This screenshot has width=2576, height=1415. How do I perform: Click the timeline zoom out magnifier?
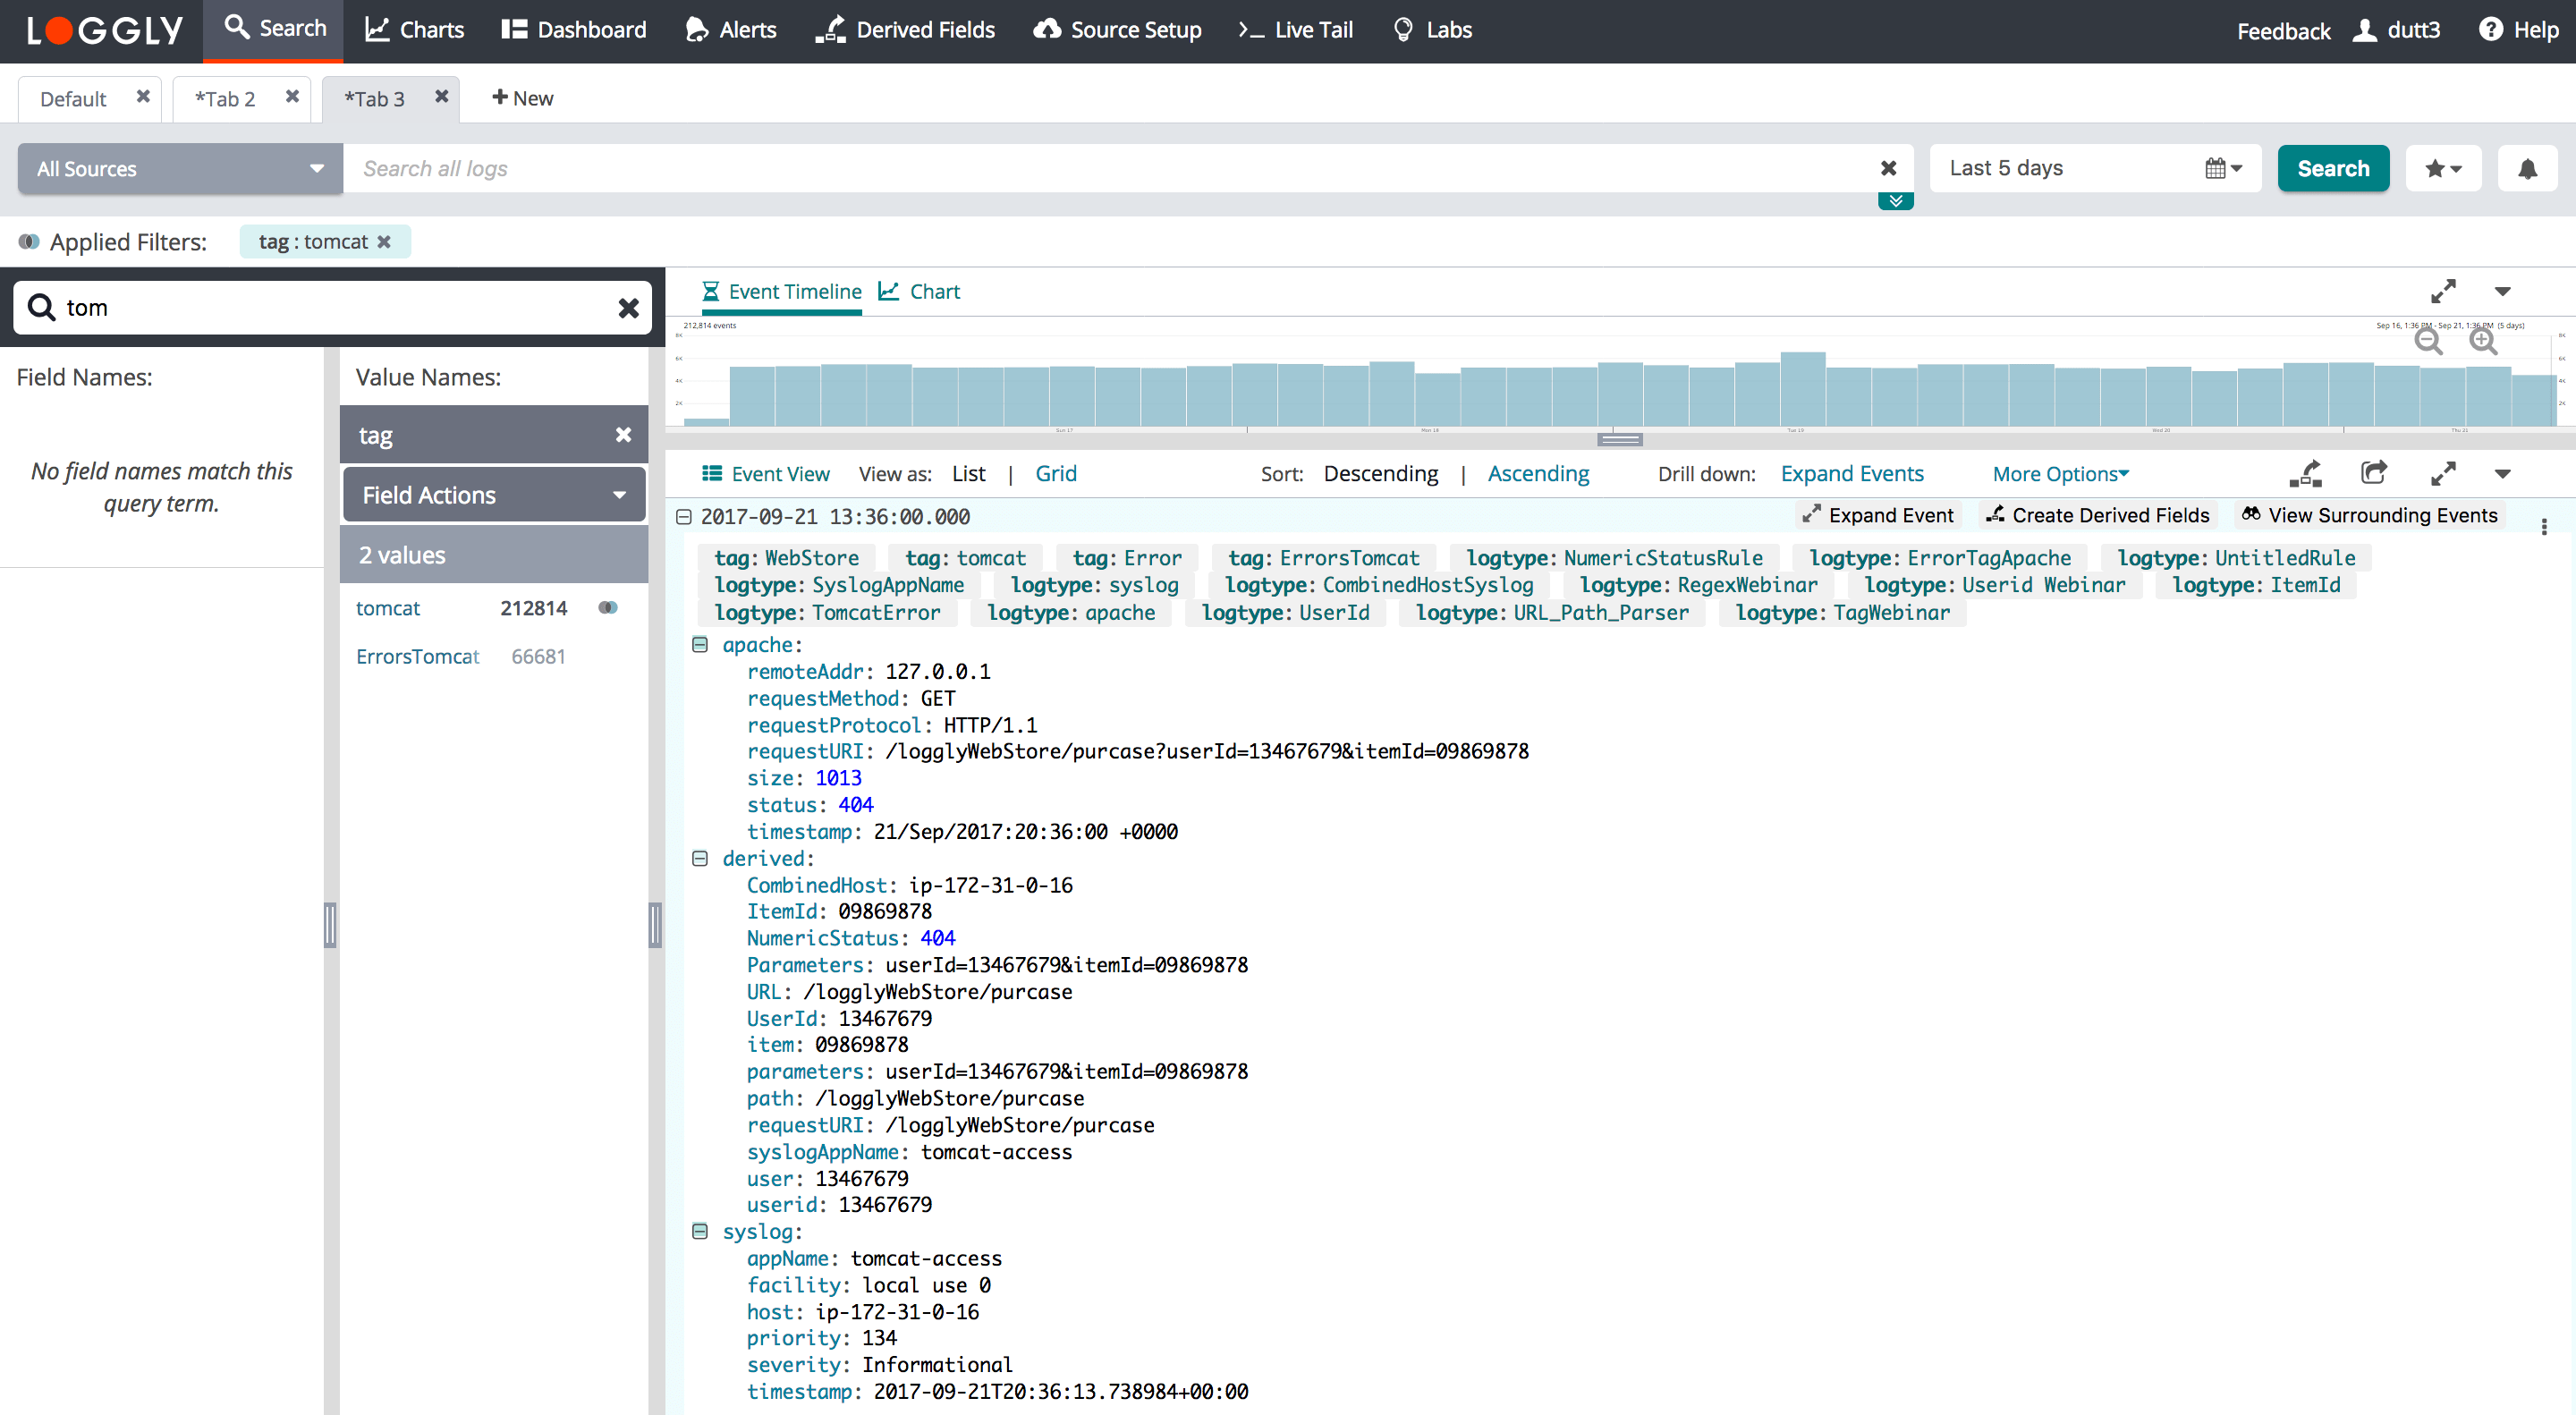pos(2427,342)
